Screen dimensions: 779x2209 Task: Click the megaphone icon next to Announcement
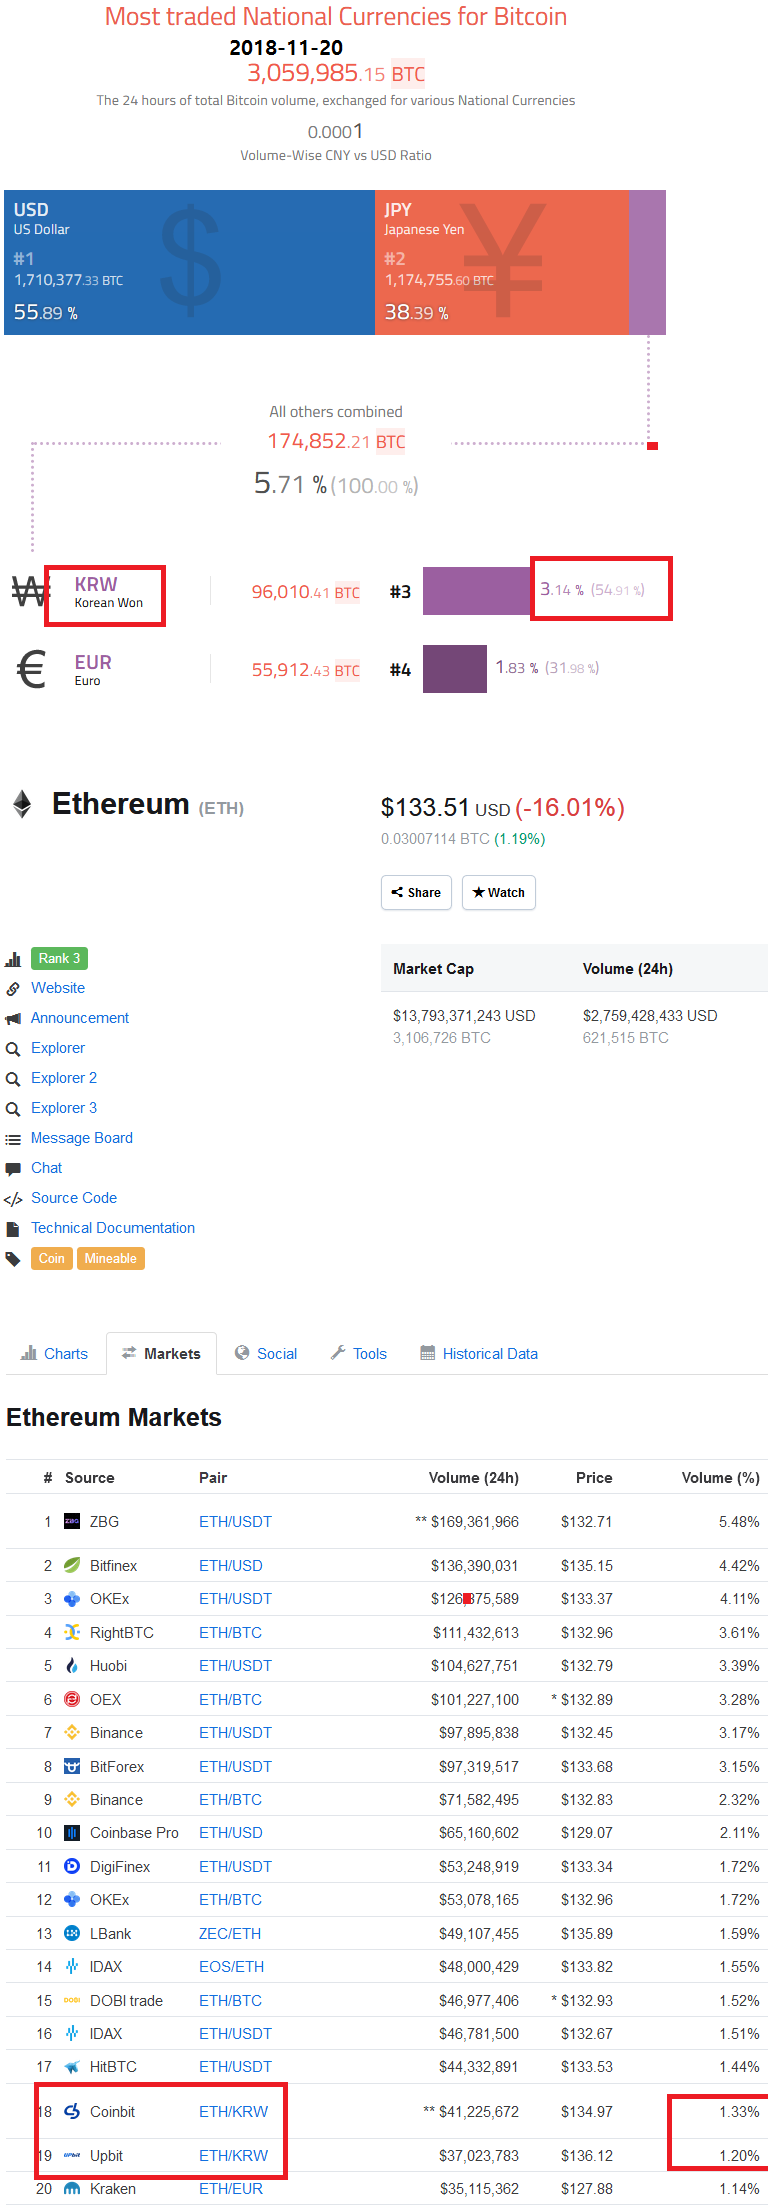point(13,1018)
